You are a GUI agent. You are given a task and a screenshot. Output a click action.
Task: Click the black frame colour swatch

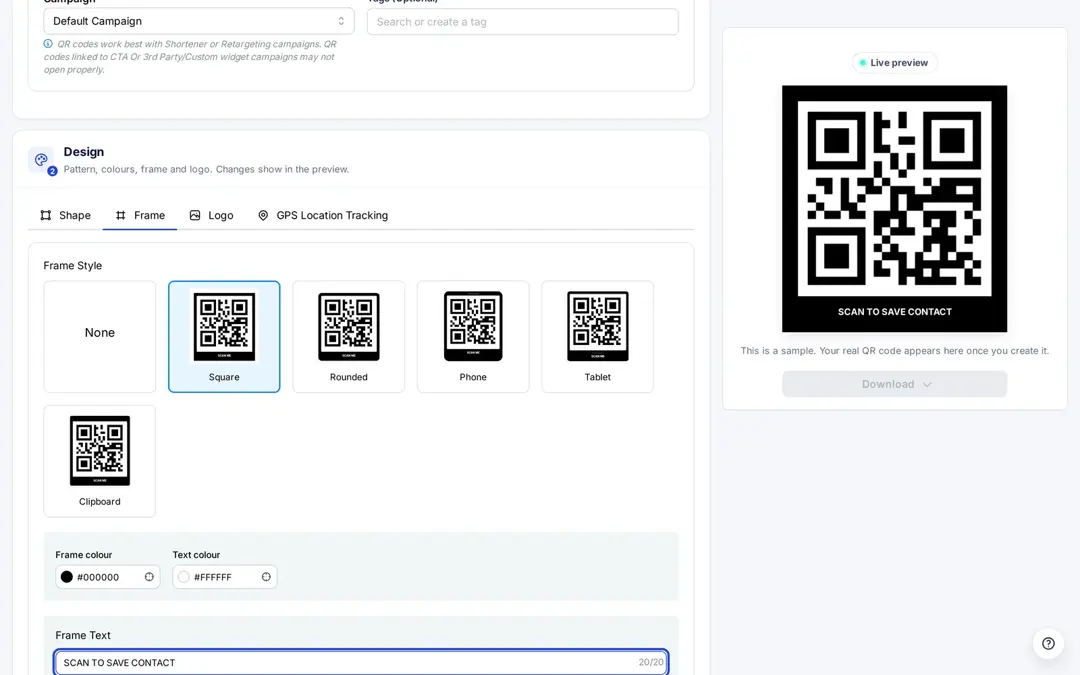click(67, 577)
